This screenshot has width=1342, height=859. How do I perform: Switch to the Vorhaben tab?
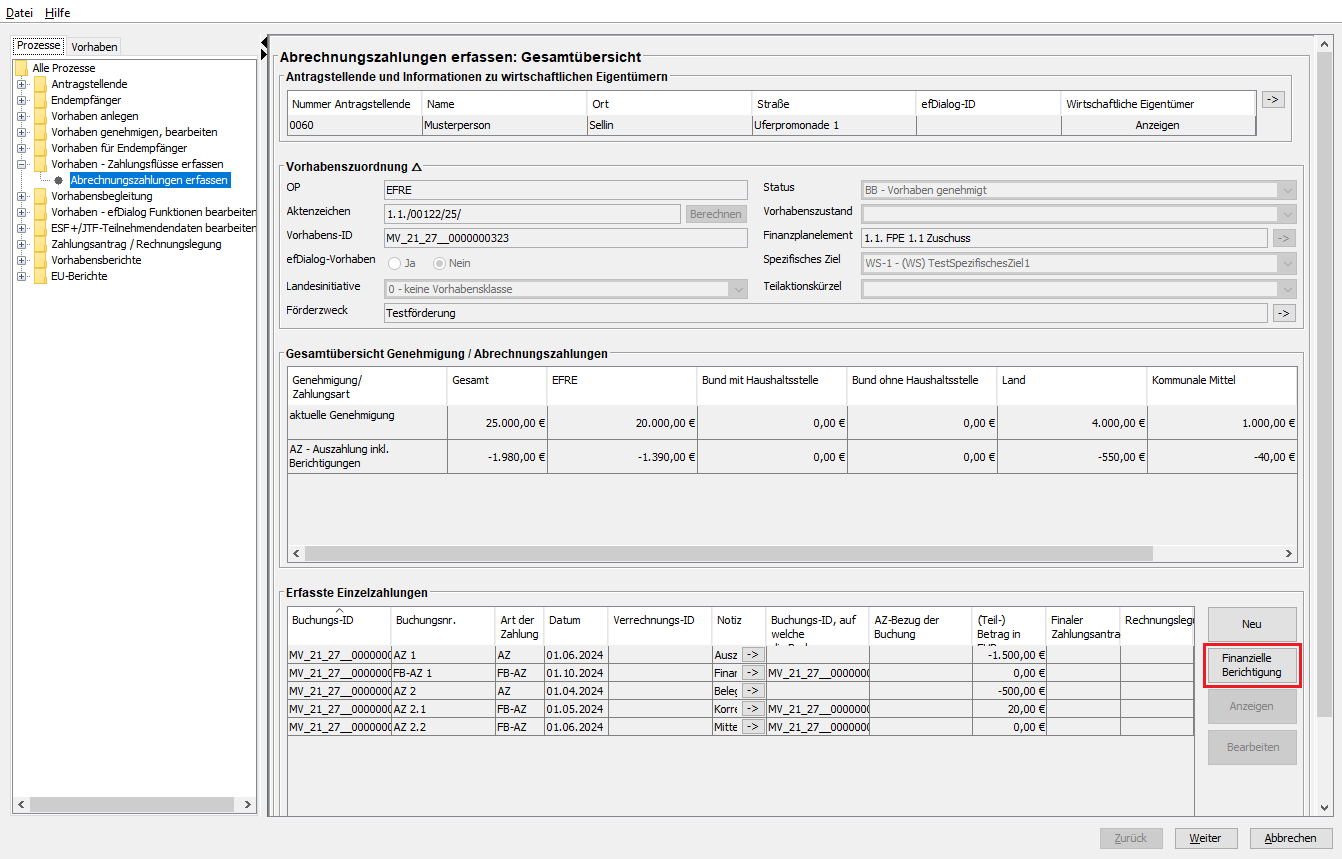click(x=94, y=47)
